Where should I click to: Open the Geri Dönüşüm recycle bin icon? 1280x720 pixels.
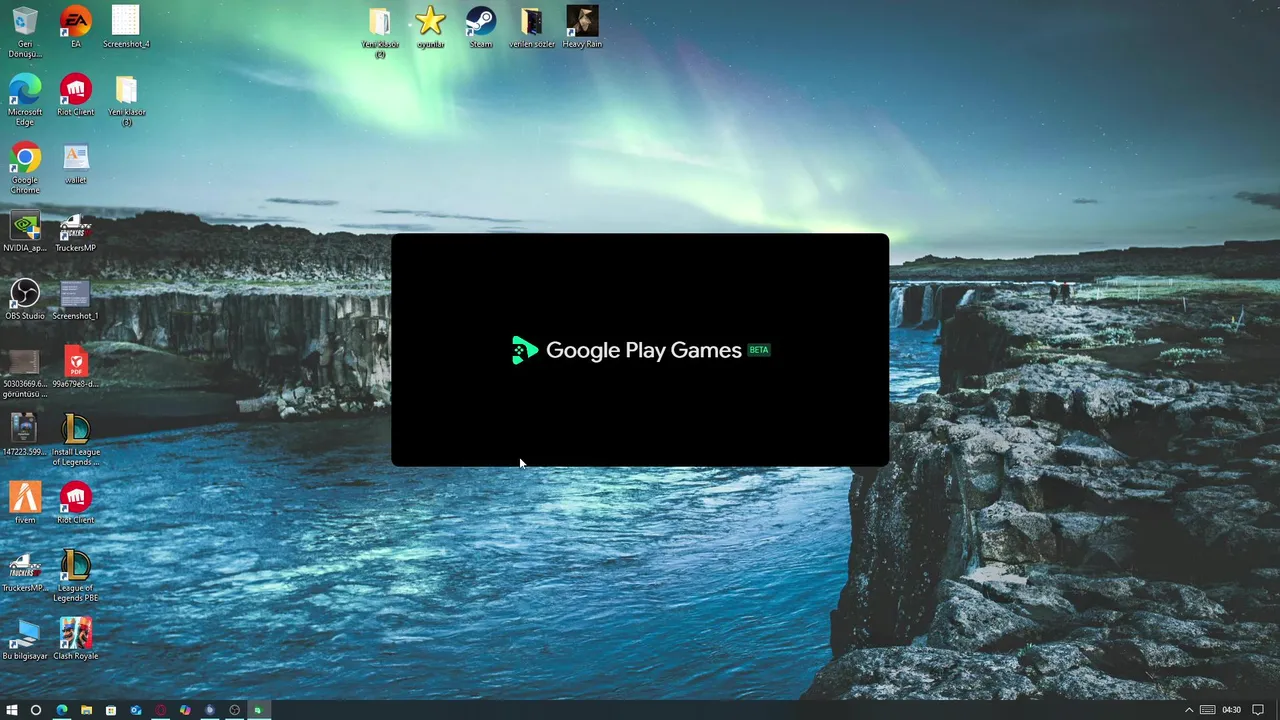tap(25, 30)
